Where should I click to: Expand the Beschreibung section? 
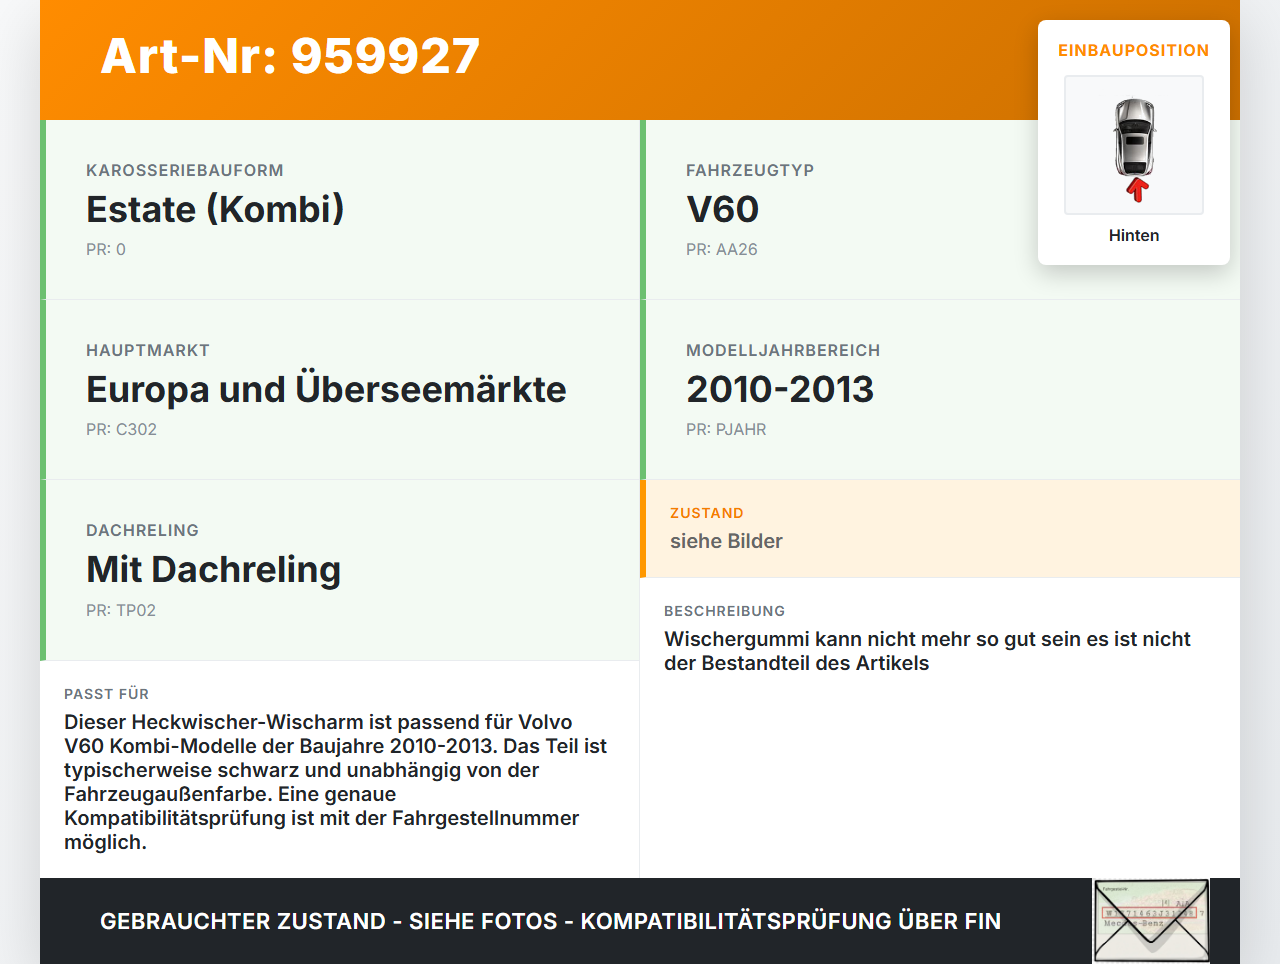[723, 611]
